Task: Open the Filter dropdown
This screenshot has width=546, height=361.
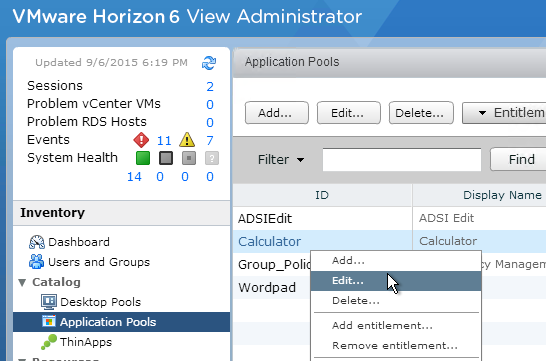Action: click(281, 160)
